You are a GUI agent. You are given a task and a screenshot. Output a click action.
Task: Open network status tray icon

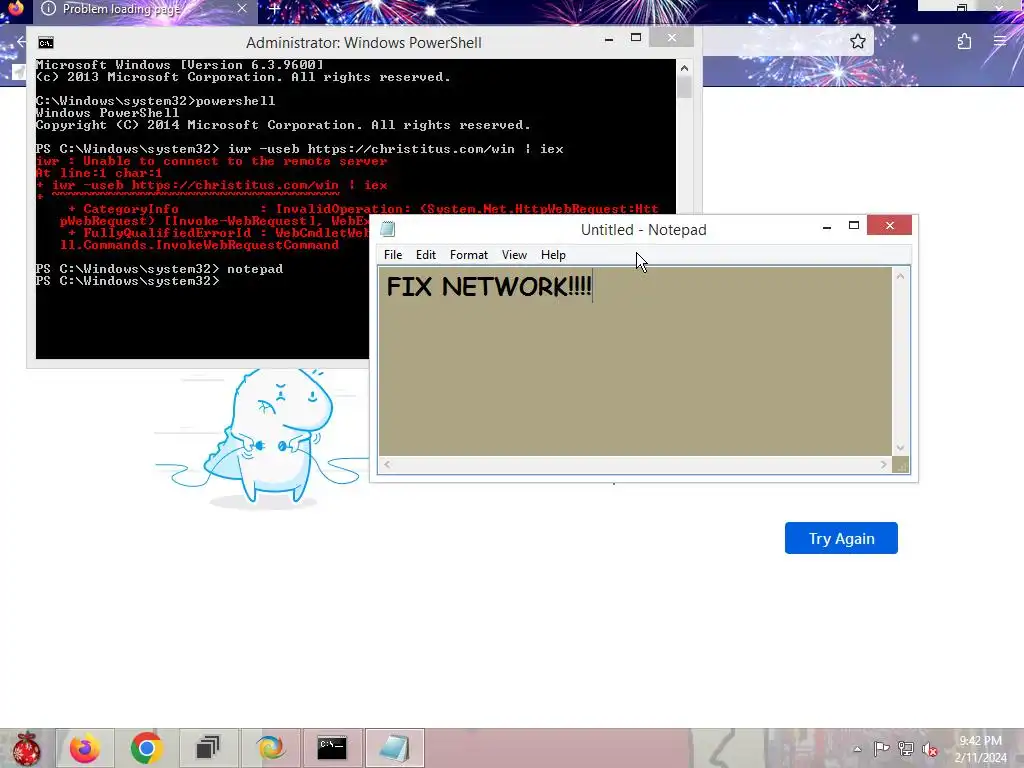(905, 749)
